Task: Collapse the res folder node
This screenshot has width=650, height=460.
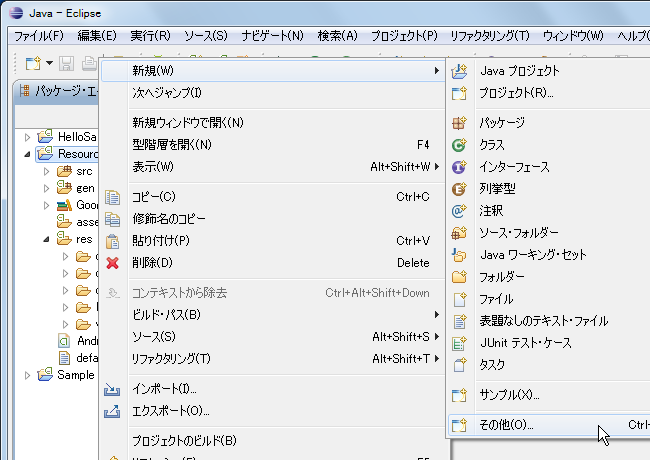Action: [46, 239]
